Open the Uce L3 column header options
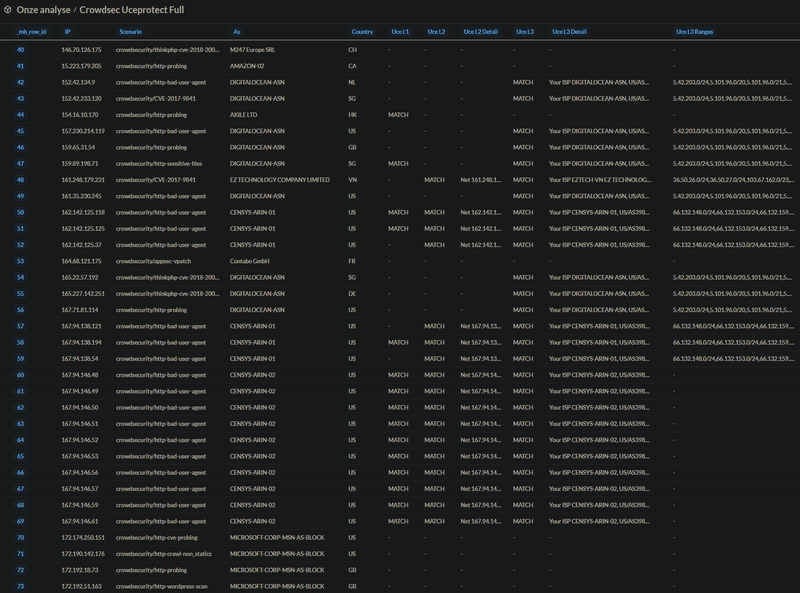Screen dimensions: 800x593 [523, 33]
